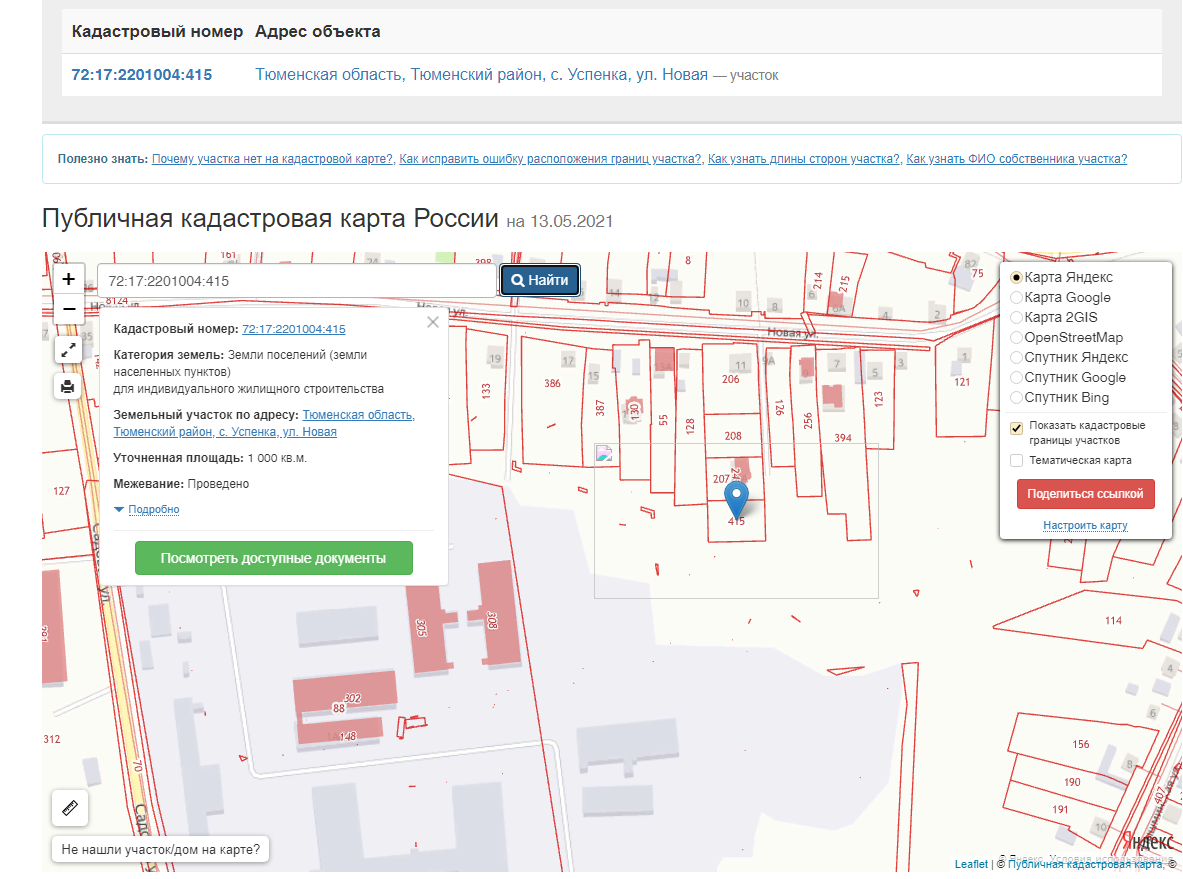Zoom in the cadastral map

[69, 279]
